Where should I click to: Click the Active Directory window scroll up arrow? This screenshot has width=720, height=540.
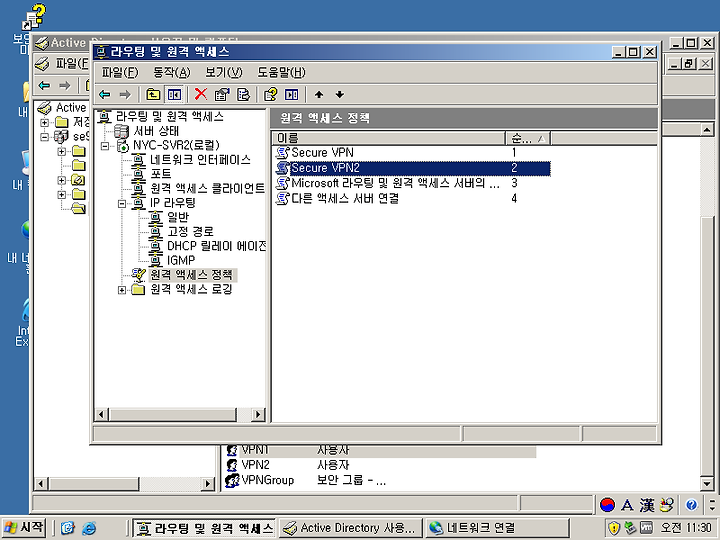(x=707, y=130)
